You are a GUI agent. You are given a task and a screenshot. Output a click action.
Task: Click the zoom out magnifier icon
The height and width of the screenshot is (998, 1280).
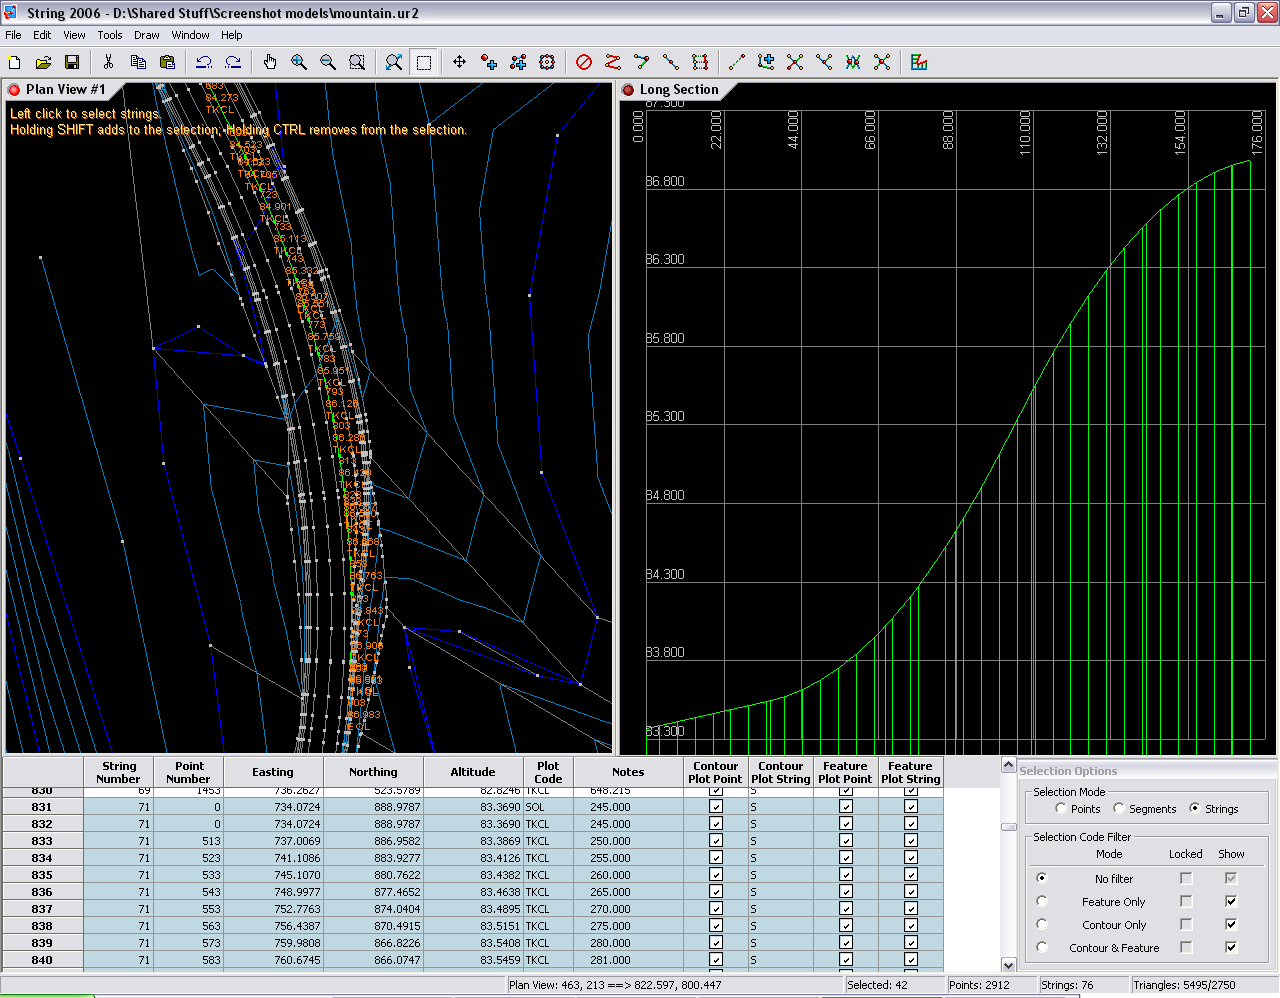tap(328, 62)
